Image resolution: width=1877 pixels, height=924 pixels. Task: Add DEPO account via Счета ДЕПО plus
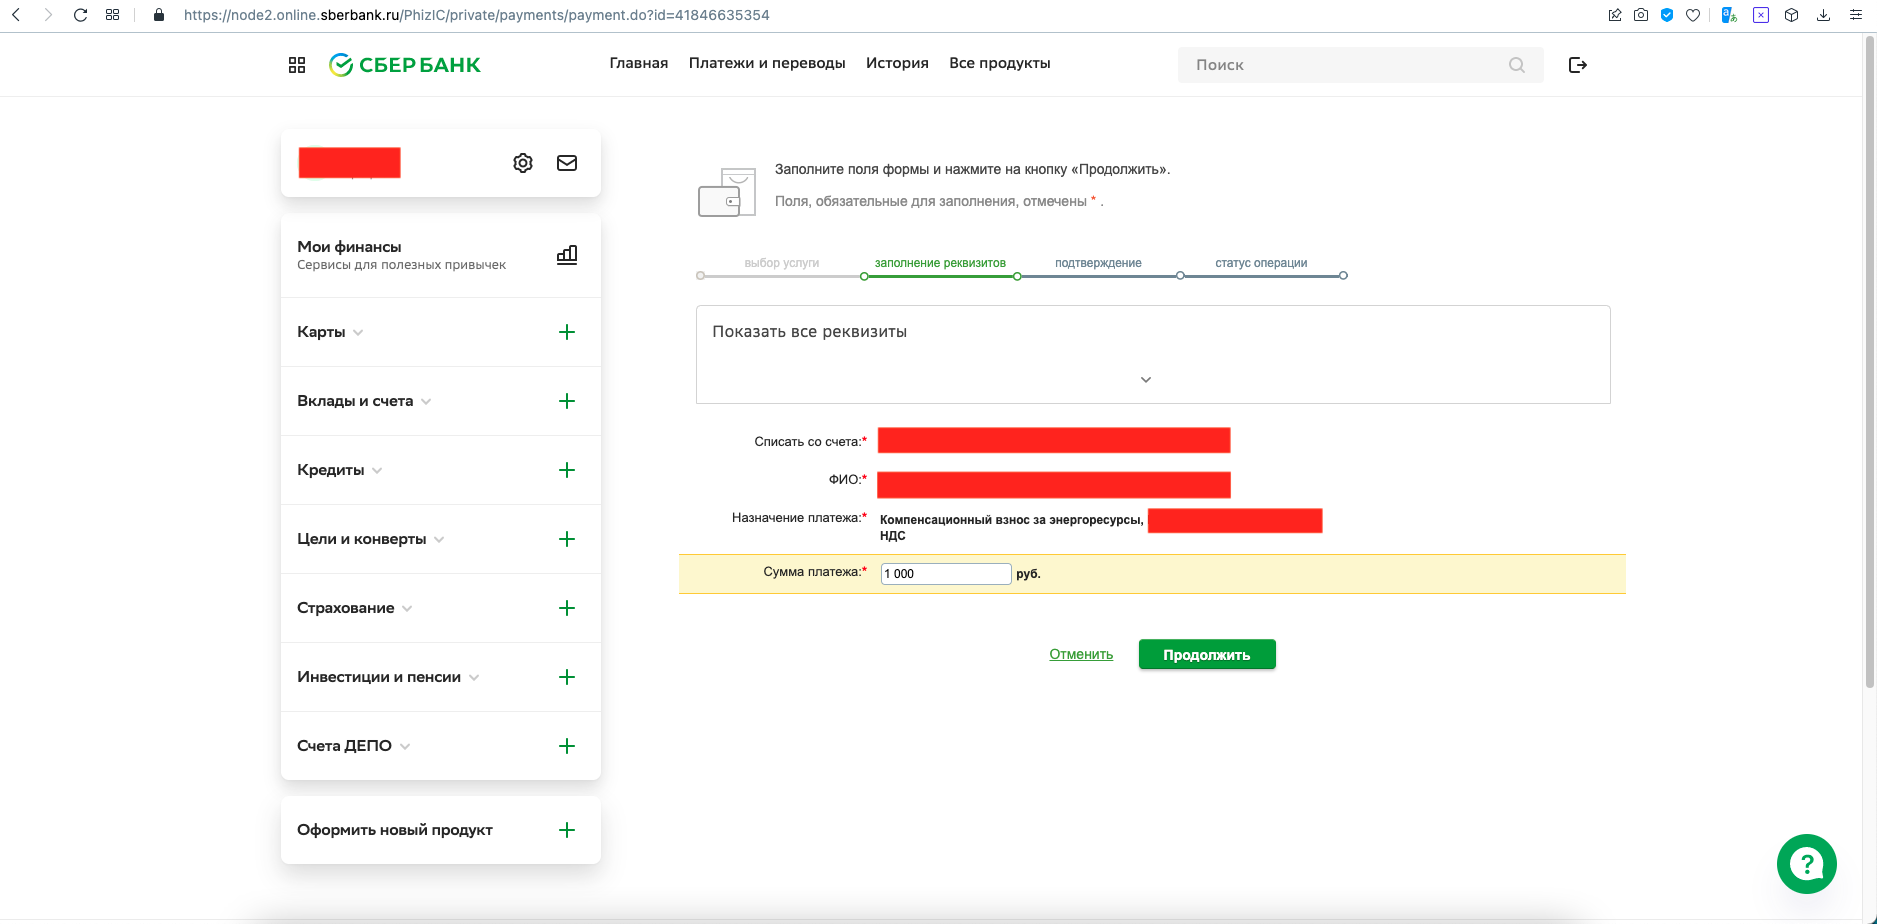567,746
